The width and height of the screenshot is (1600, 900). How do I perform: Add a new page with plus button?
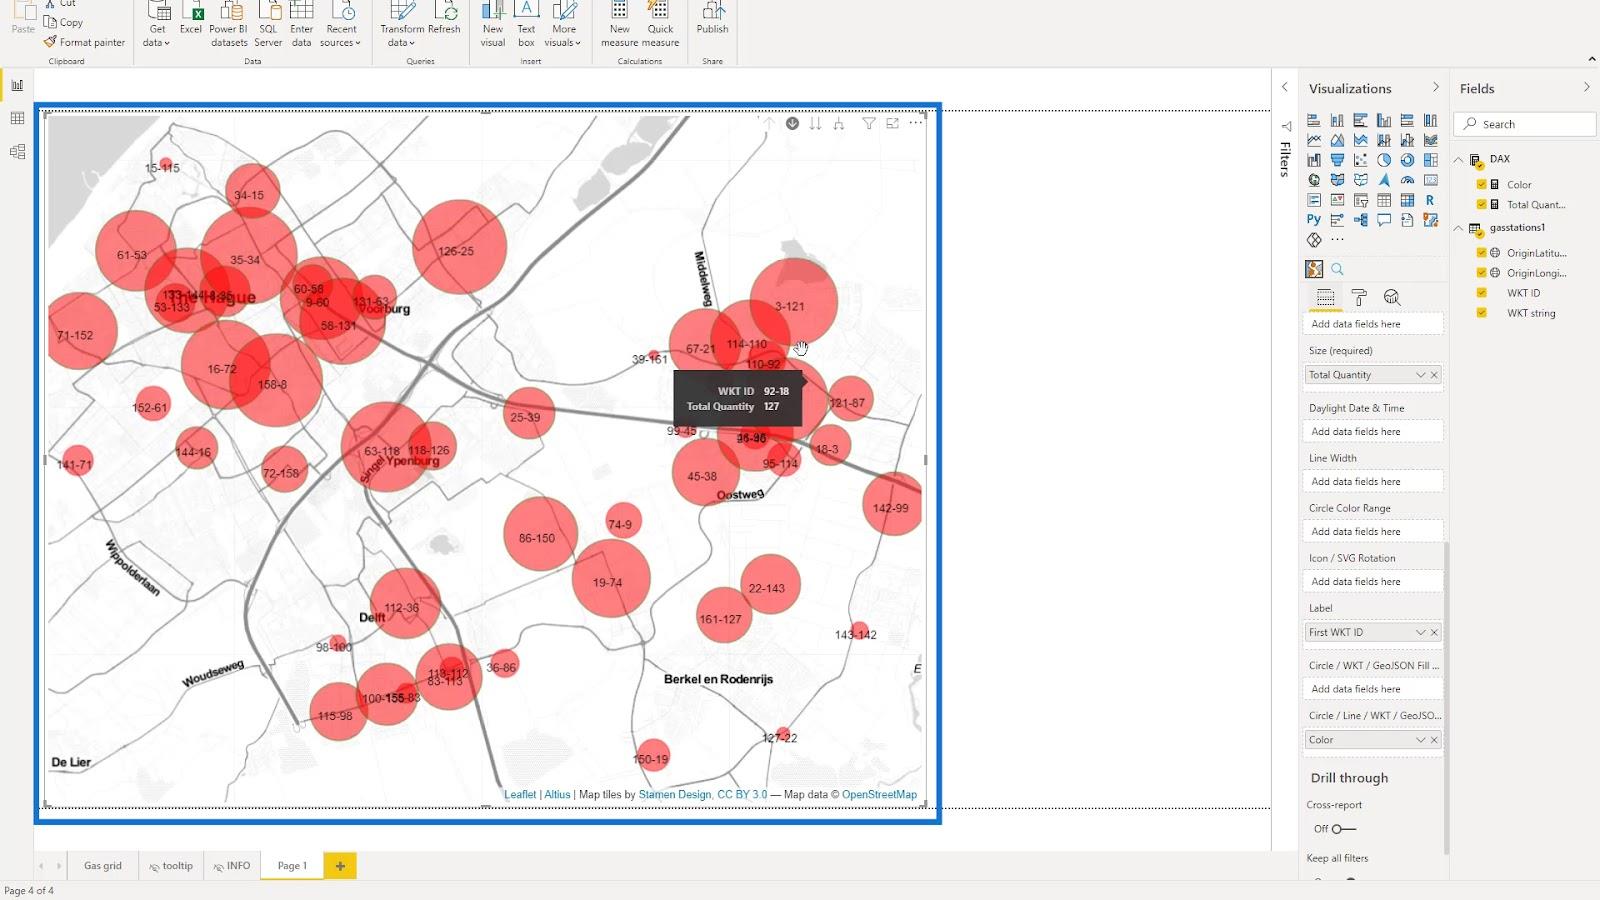(340, 866)
